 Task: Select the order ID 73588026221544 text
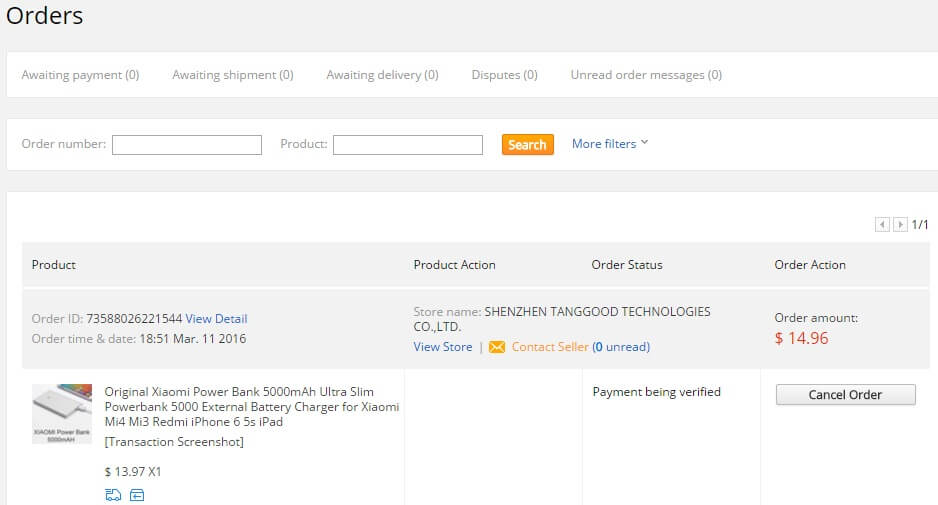(x=134, y=319)
